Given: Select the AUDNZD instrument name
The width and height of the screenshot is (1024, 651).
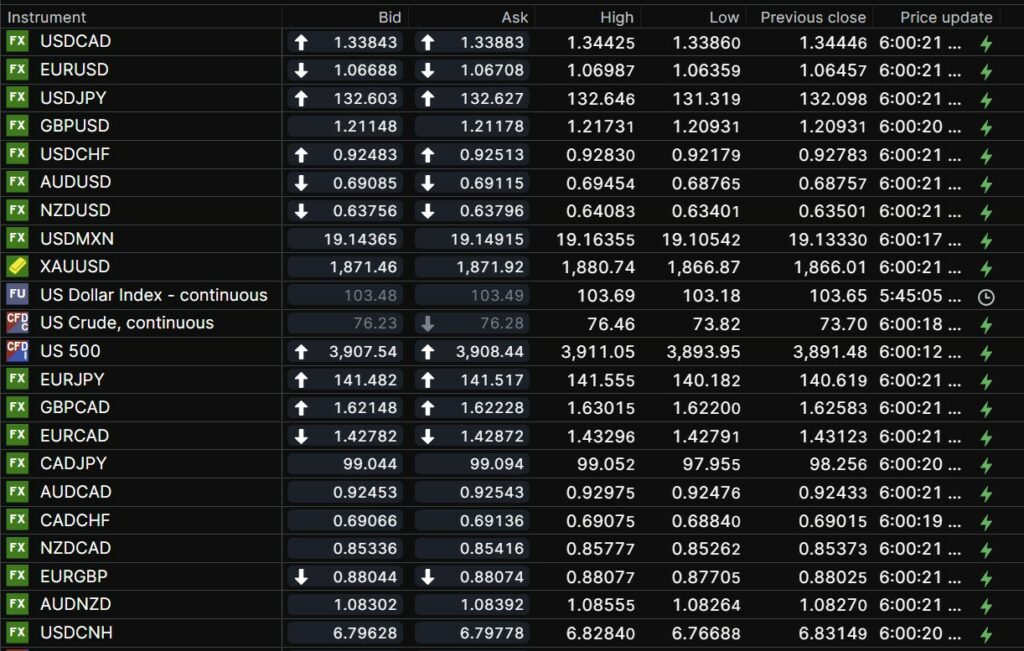Looking at the screenshot, I should [76, 604].
